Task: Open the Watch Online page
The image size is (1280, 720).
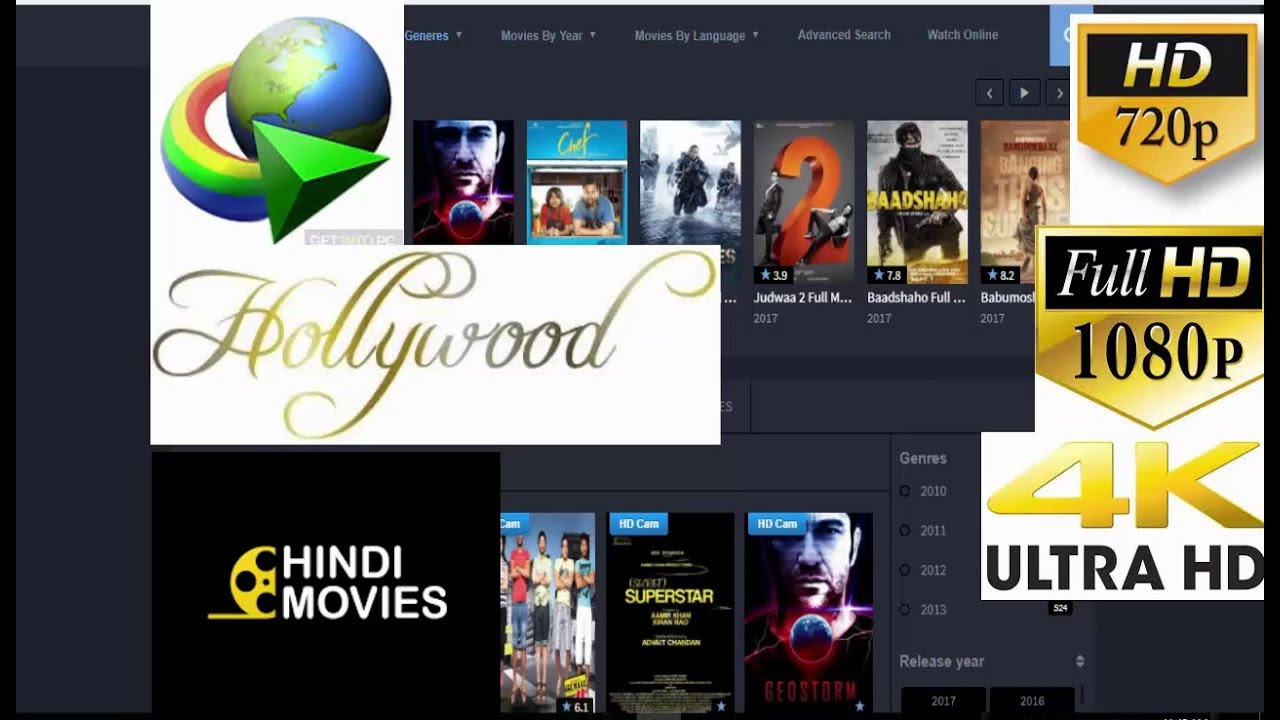Action: click(x=962, y=35)
